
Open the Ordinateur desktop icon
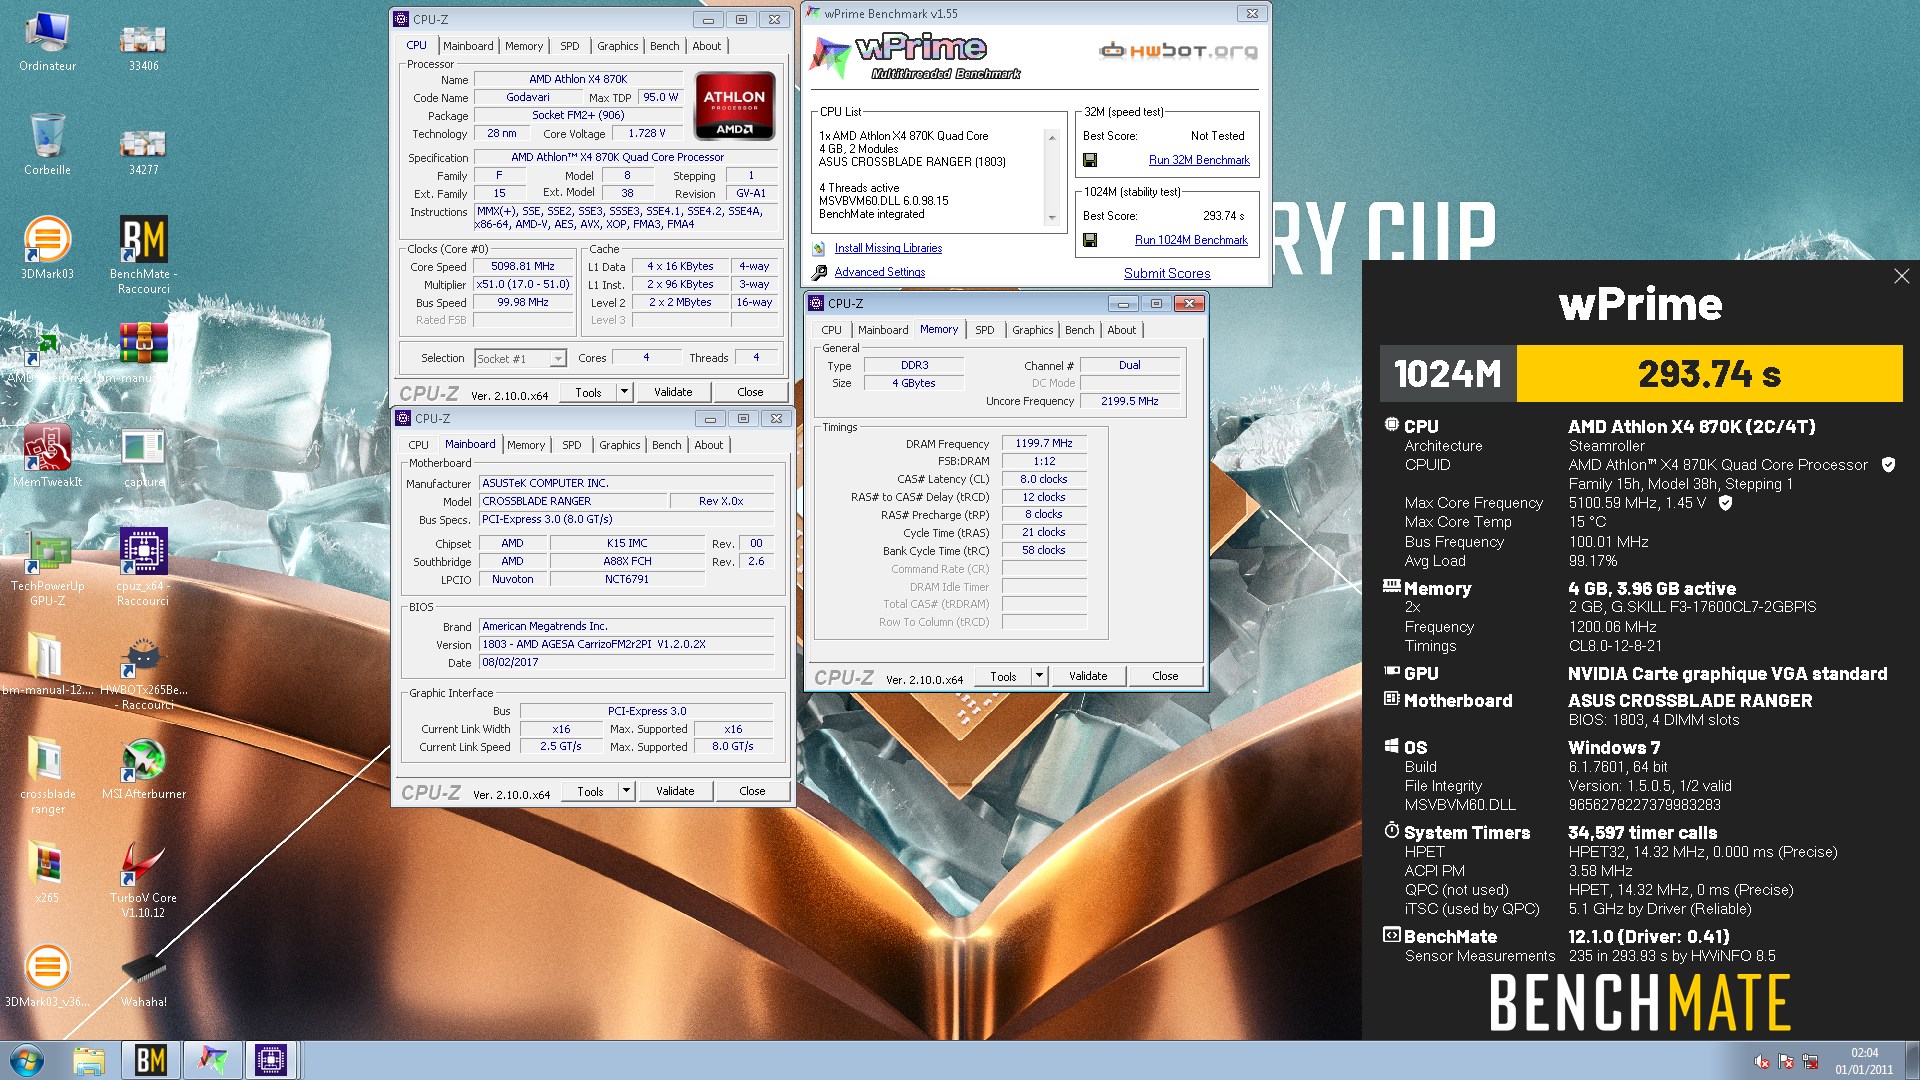47,42
